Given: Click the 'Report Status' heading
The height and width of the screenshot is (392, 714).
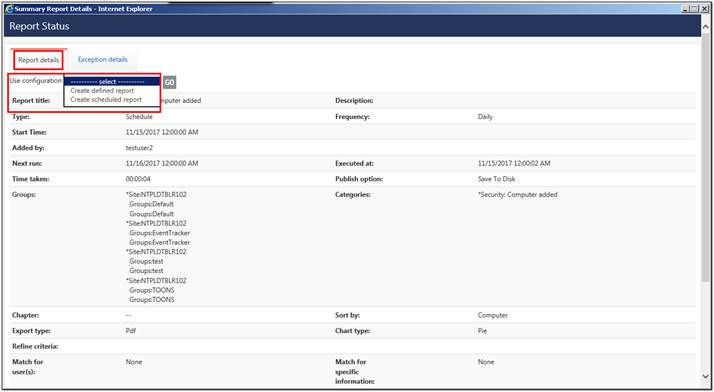Looking at the screenshot, I should pyautogui.click(x=39, y=26).
